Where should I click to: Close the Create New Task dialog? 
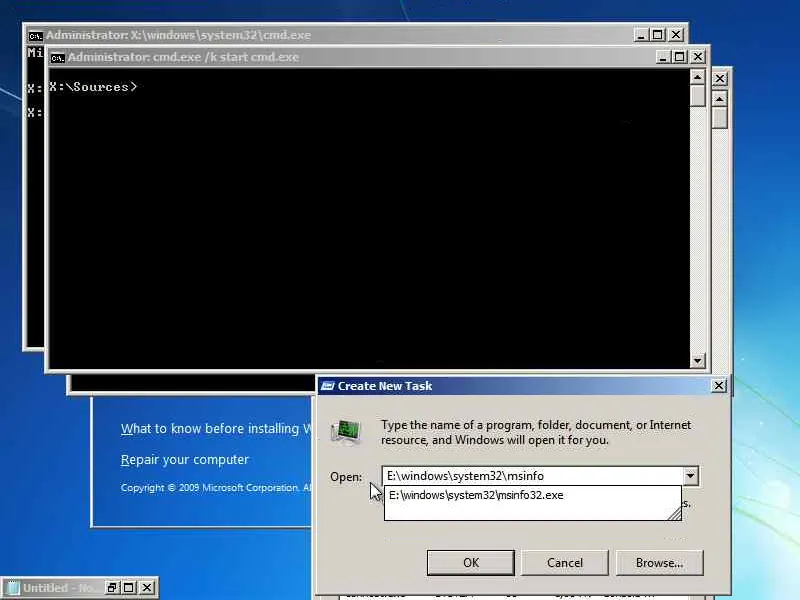(718, 386)
